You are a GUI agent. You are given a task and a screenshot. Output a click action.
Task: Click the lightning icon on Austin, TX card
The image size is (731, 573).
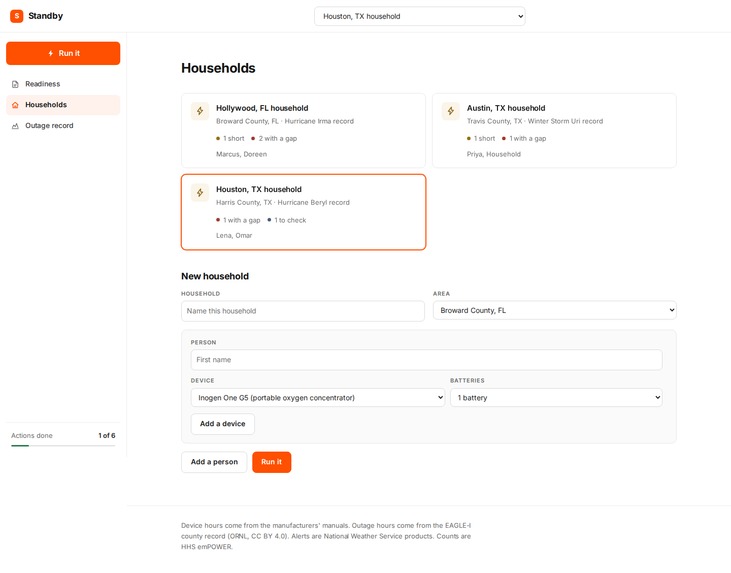pyautogui.click(x=451, y=111)
